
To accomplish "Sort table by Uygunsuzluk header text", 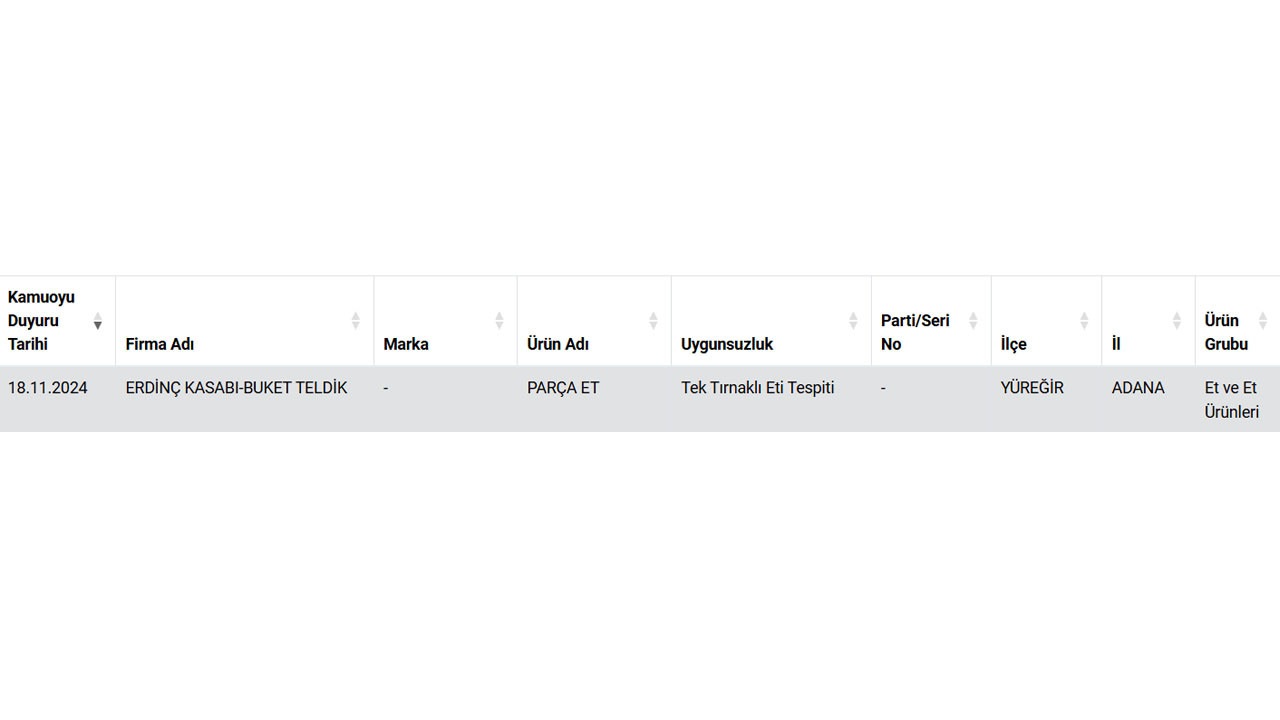I will [x=727, y=344].
